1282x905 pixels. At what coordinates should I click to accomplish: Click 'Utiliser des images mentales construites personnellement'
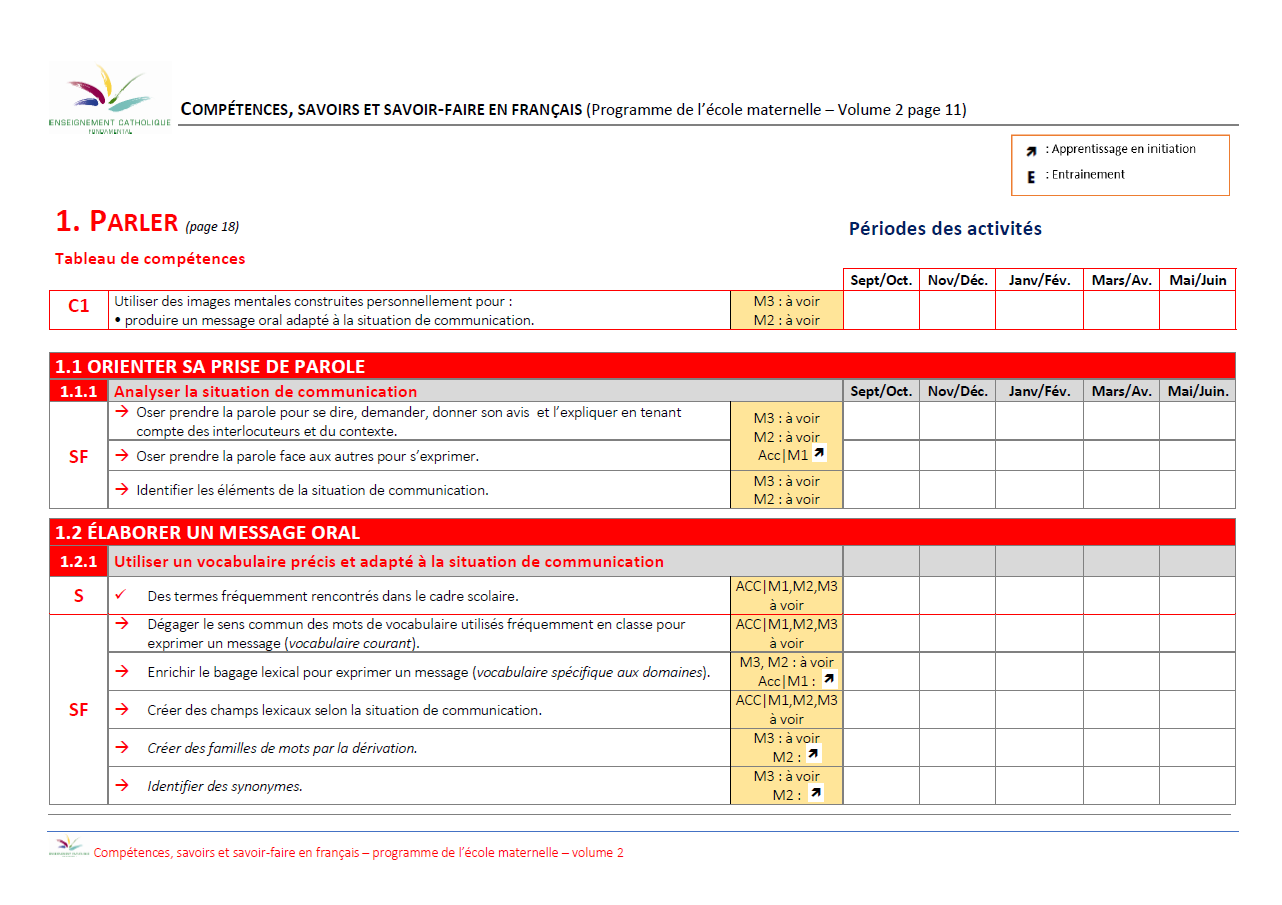coord(313,300)
